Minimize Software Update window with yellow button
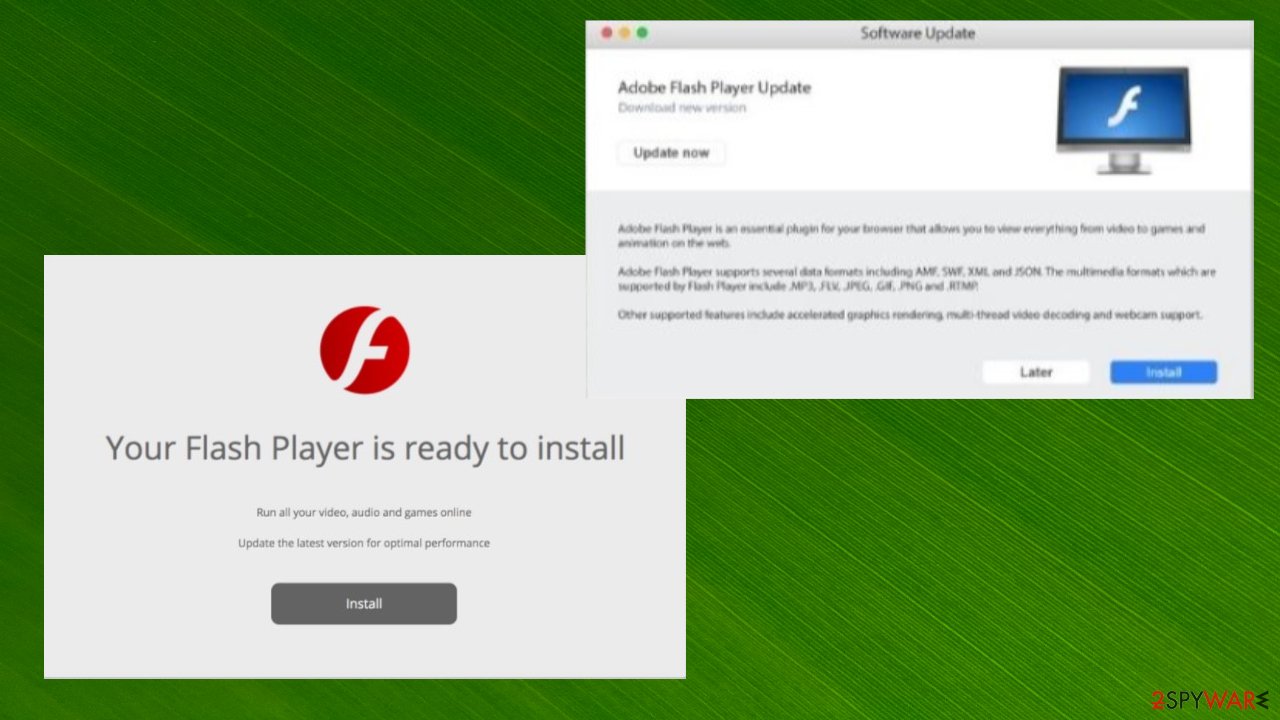 tap(624, 33)
